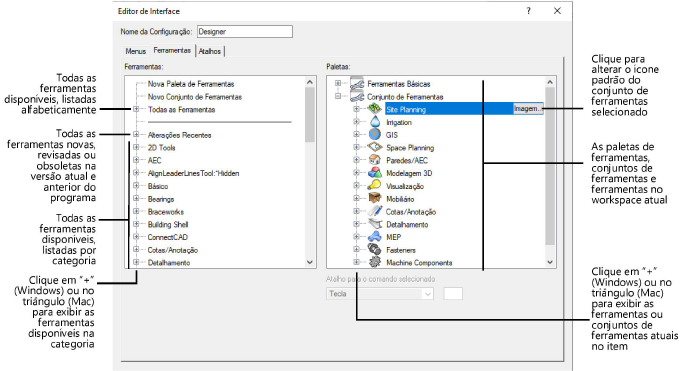This screenshot has height=371, width=686.
Task: Select the Machine Components row label
Action: (419, 262)
